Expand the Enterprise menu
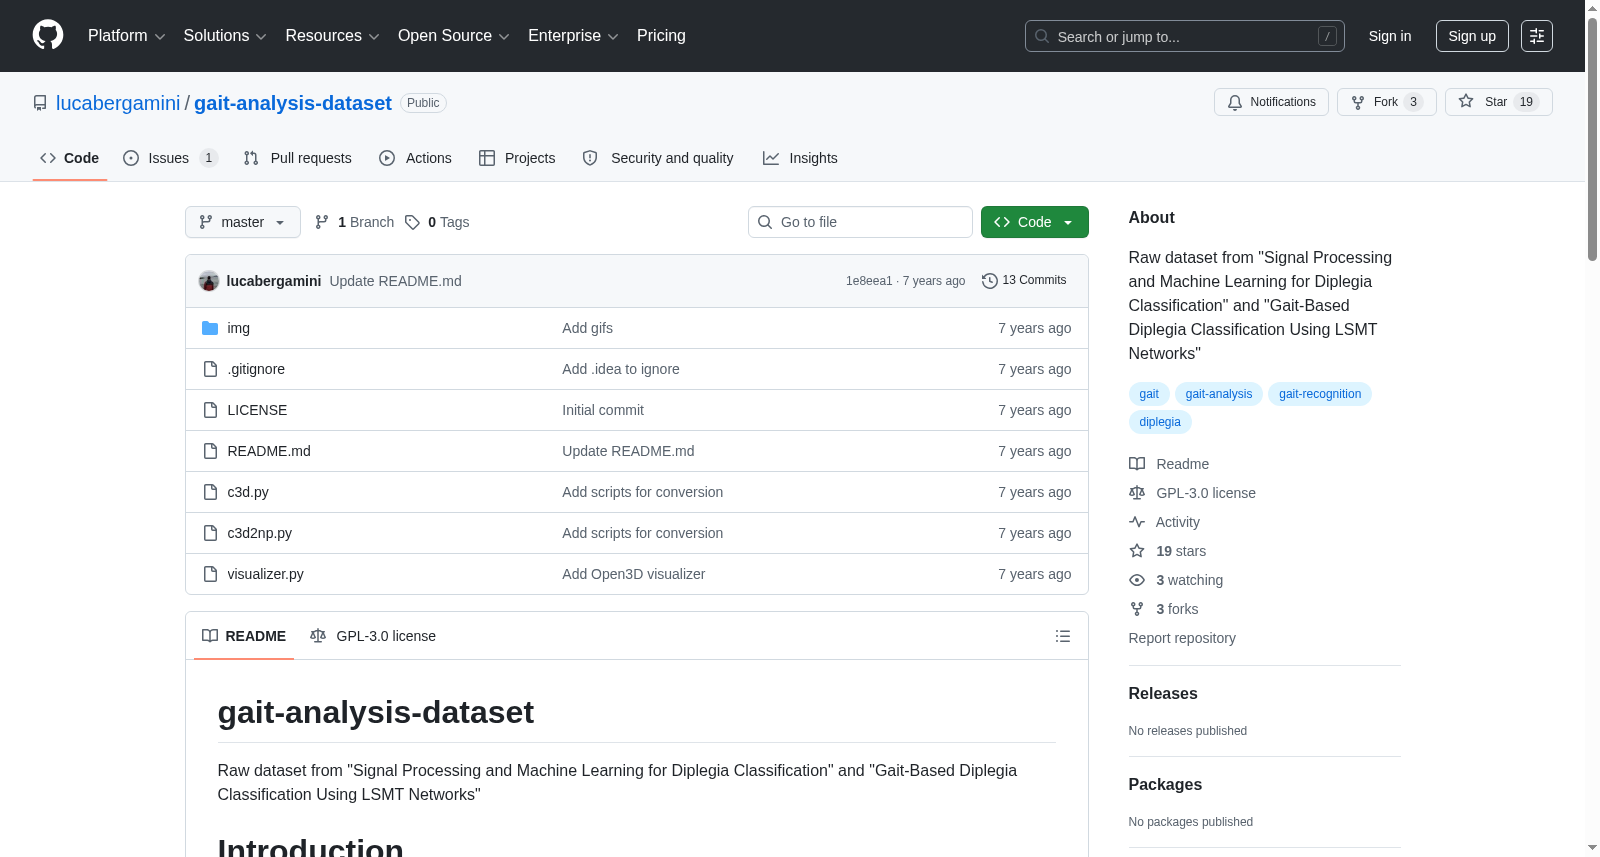This screenshot has width=1600, height=857. (x=573, y=36)
